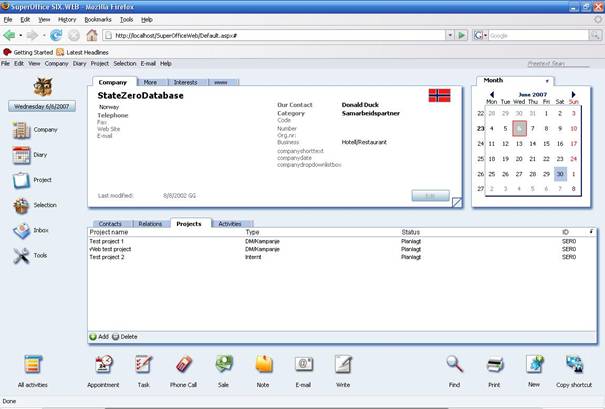The width and height of the screenshot is (605, 409).
Task: Open the Inbox navigator icon
Action: click(21, 231)
